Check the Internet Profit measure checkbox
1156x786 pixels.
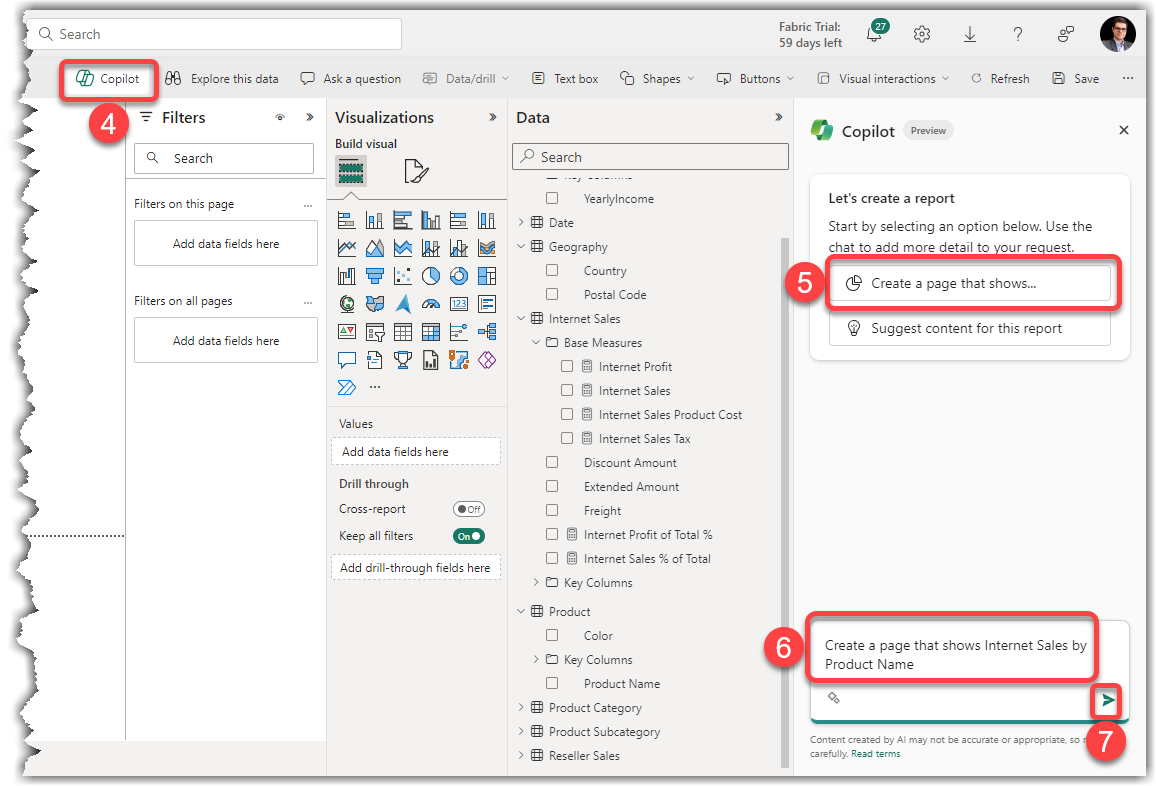click(x=567, y=367)
